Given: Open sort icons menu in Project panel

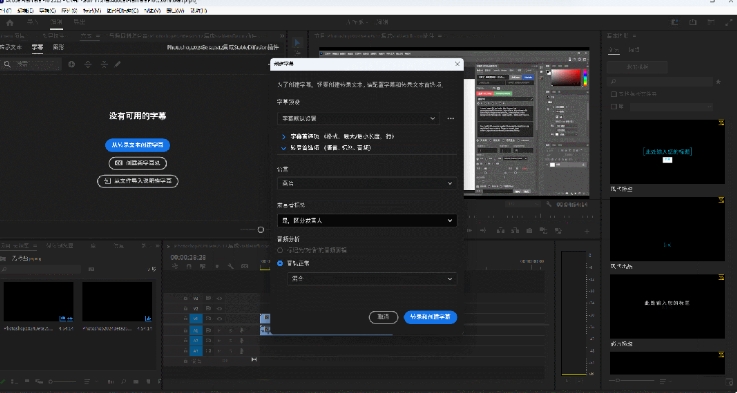Looking at the screenshot, I should (x=87, y=382).
